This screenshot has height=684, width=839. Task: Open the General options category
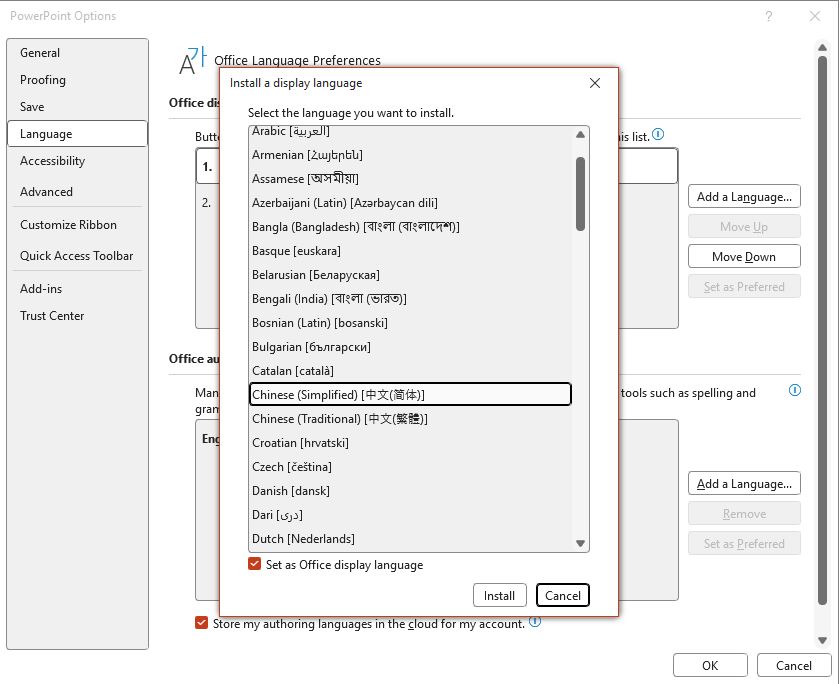77,52
